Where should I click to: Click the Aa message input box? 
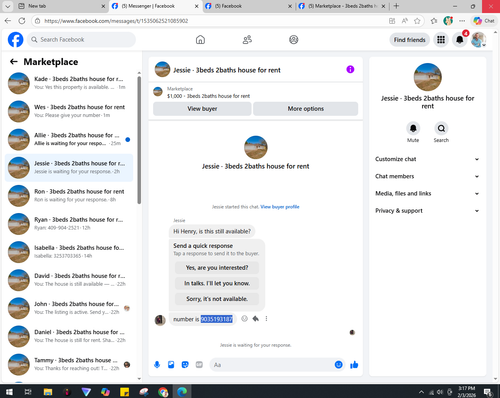[x=273, y=365]
